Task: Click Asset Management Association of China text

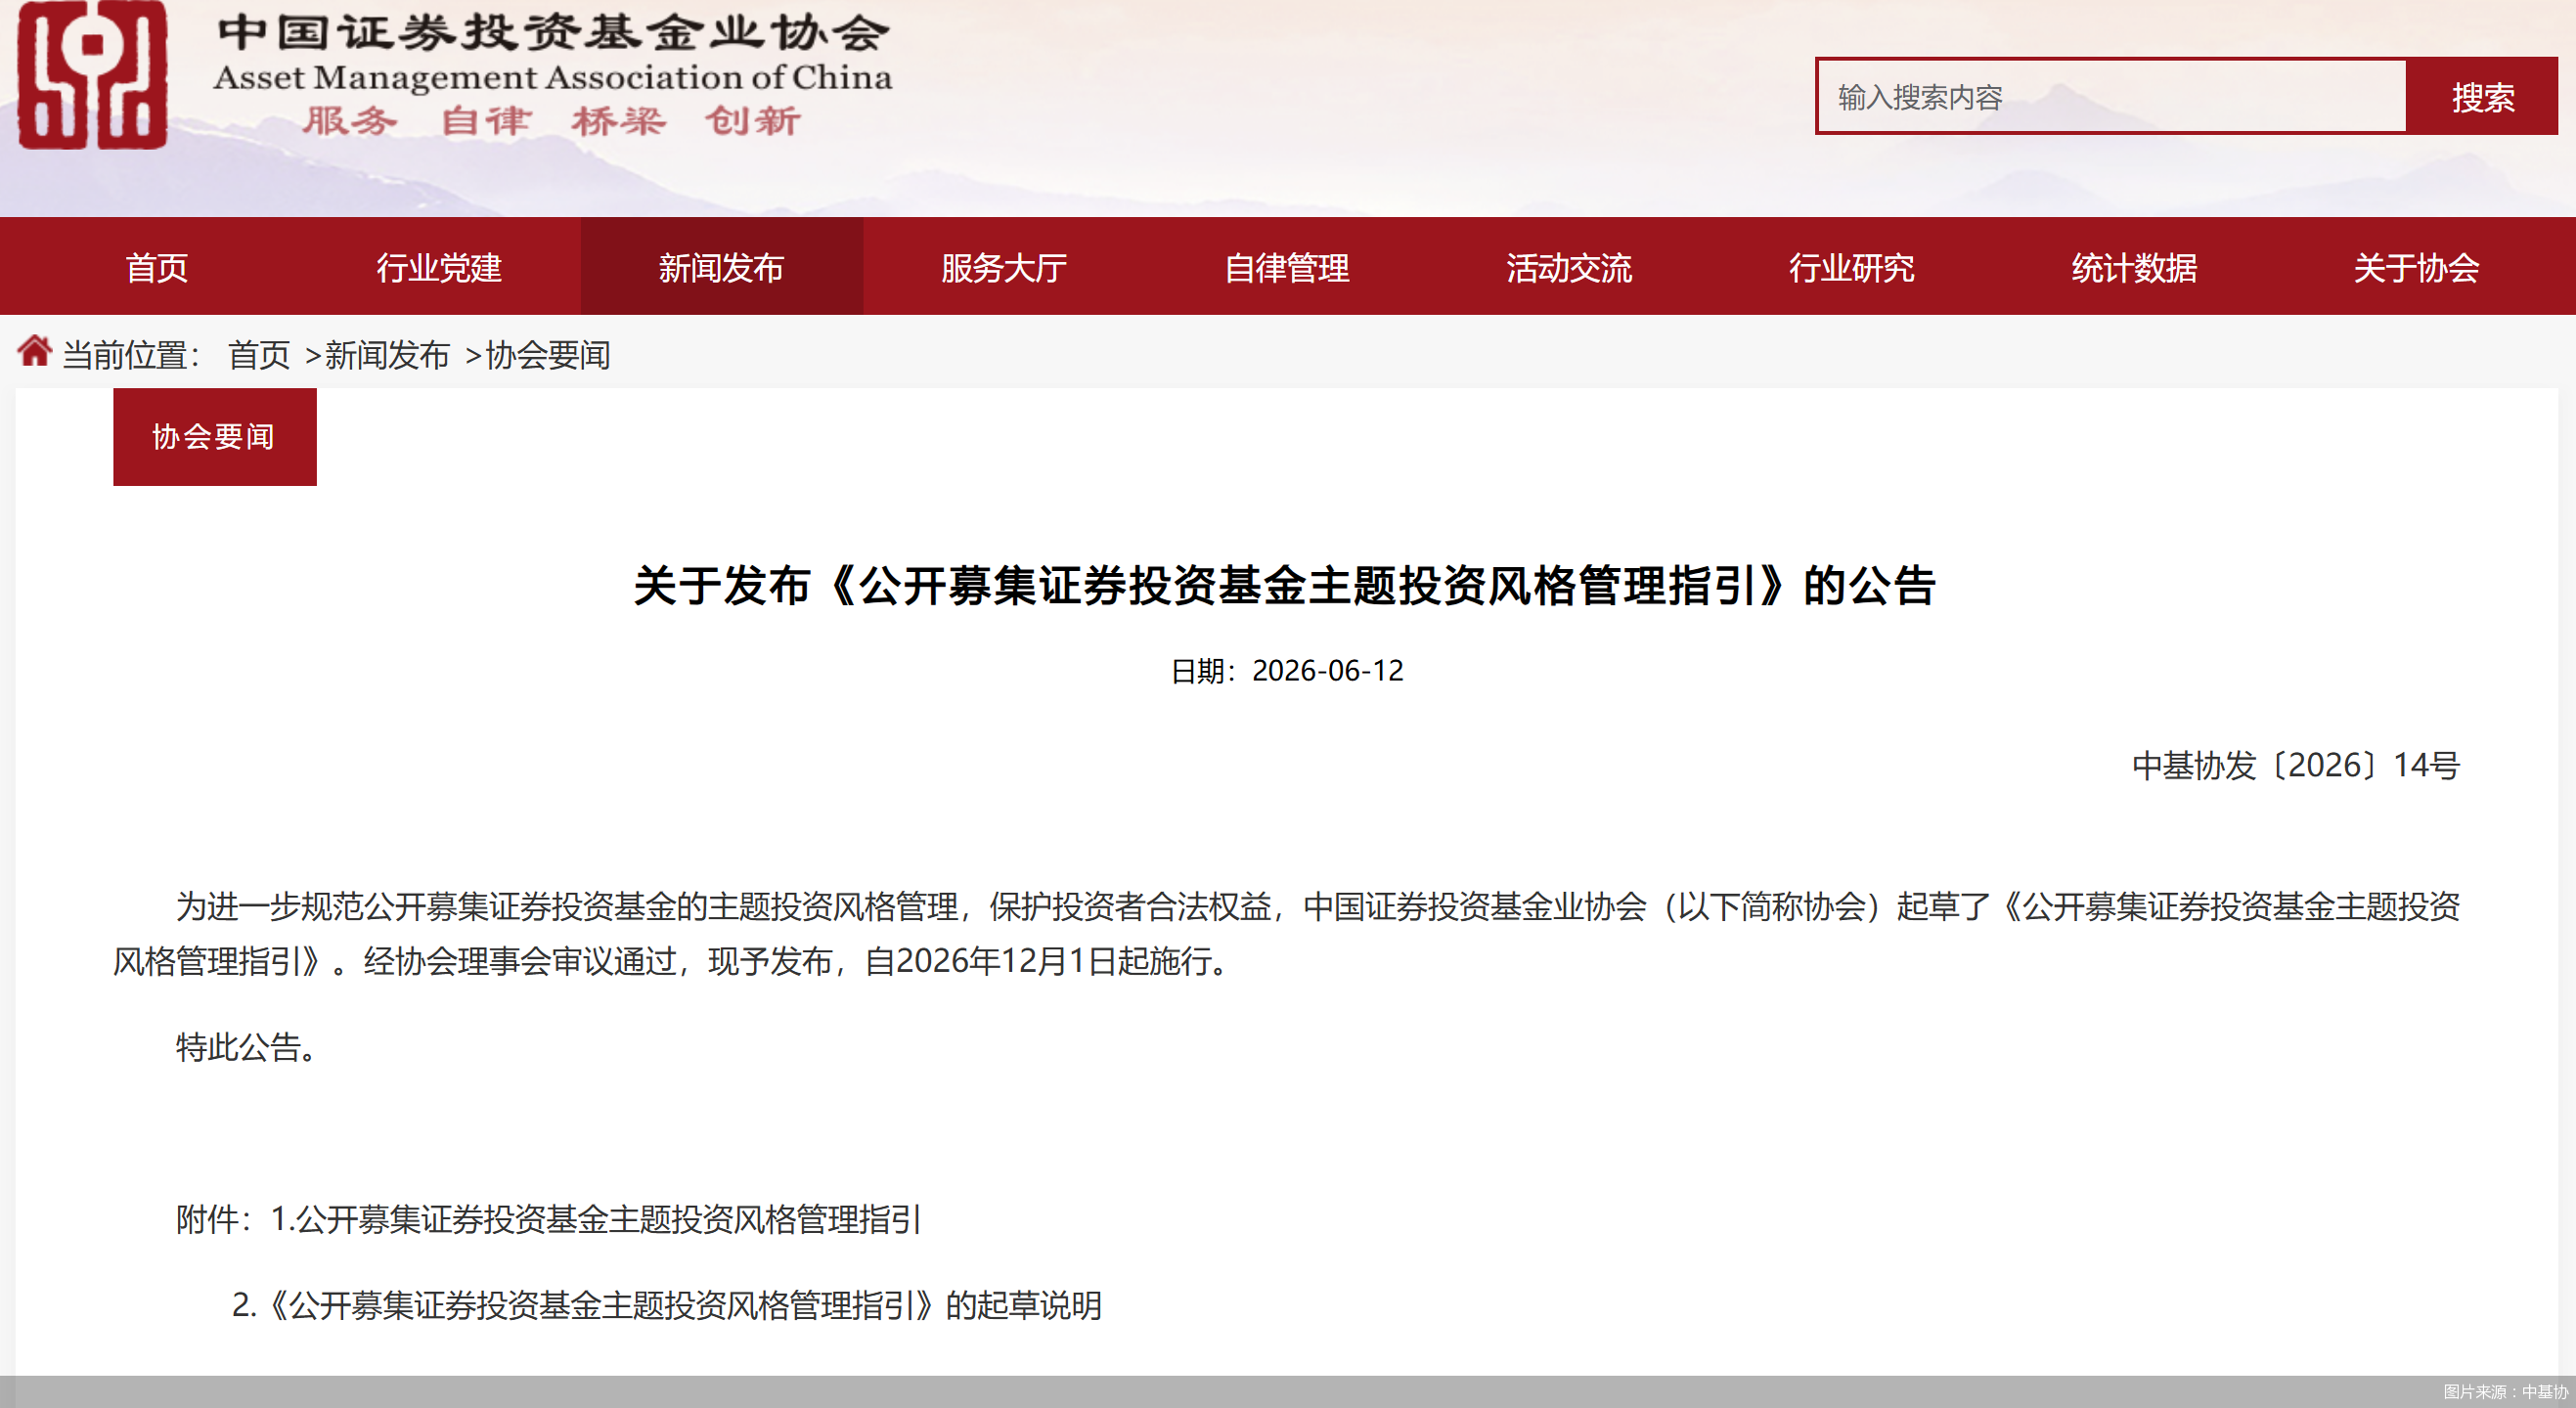Action: click(x=553, y=78)
